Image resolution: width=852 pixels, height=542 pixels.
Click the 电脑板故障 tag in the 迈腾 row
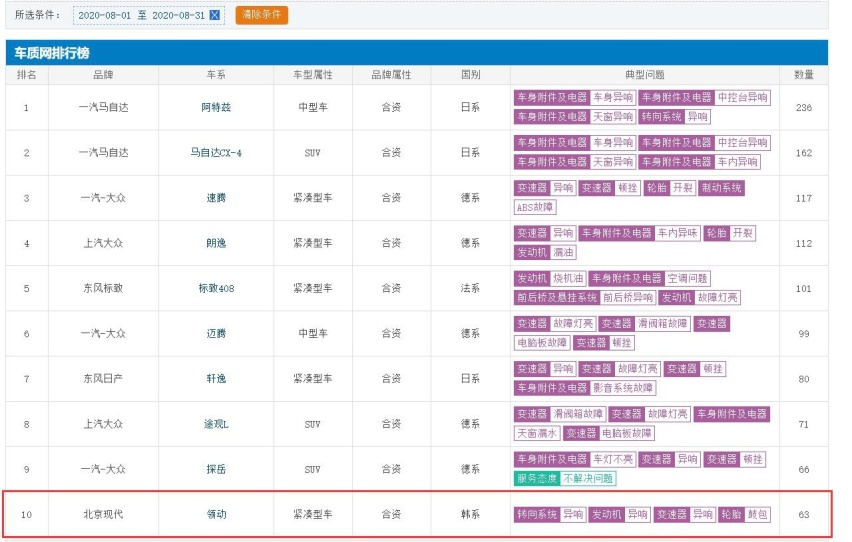click(542, 343)
